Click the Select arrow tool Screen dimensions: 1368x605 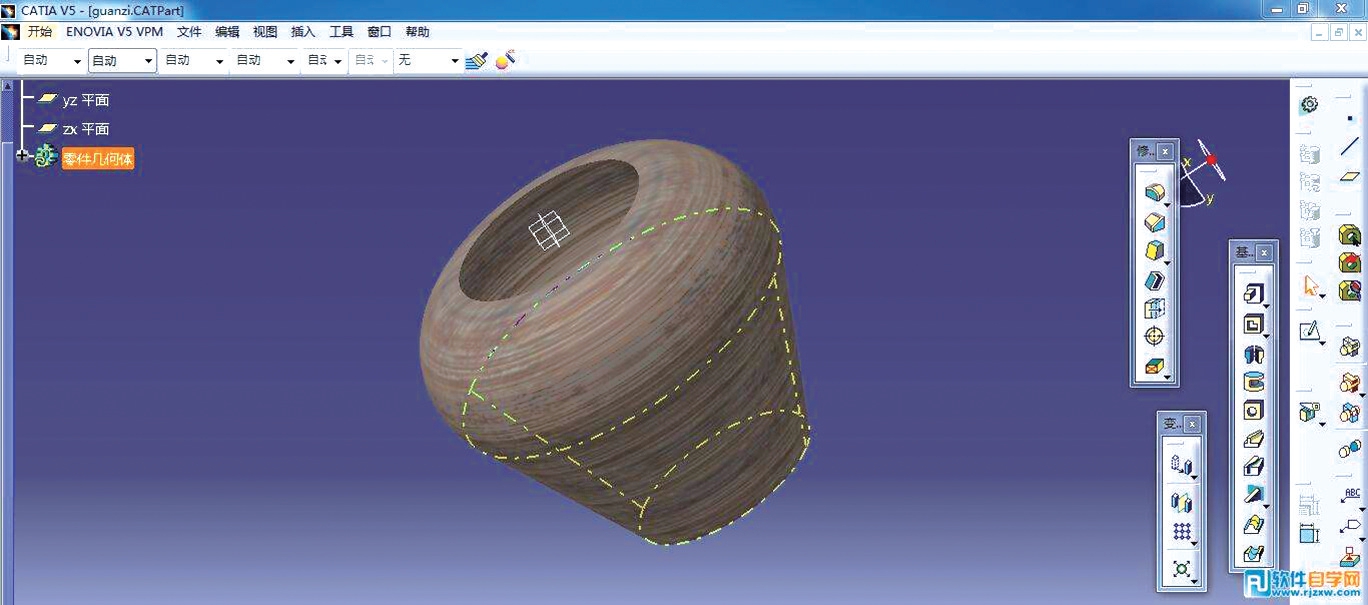[x=1310, y=286]
